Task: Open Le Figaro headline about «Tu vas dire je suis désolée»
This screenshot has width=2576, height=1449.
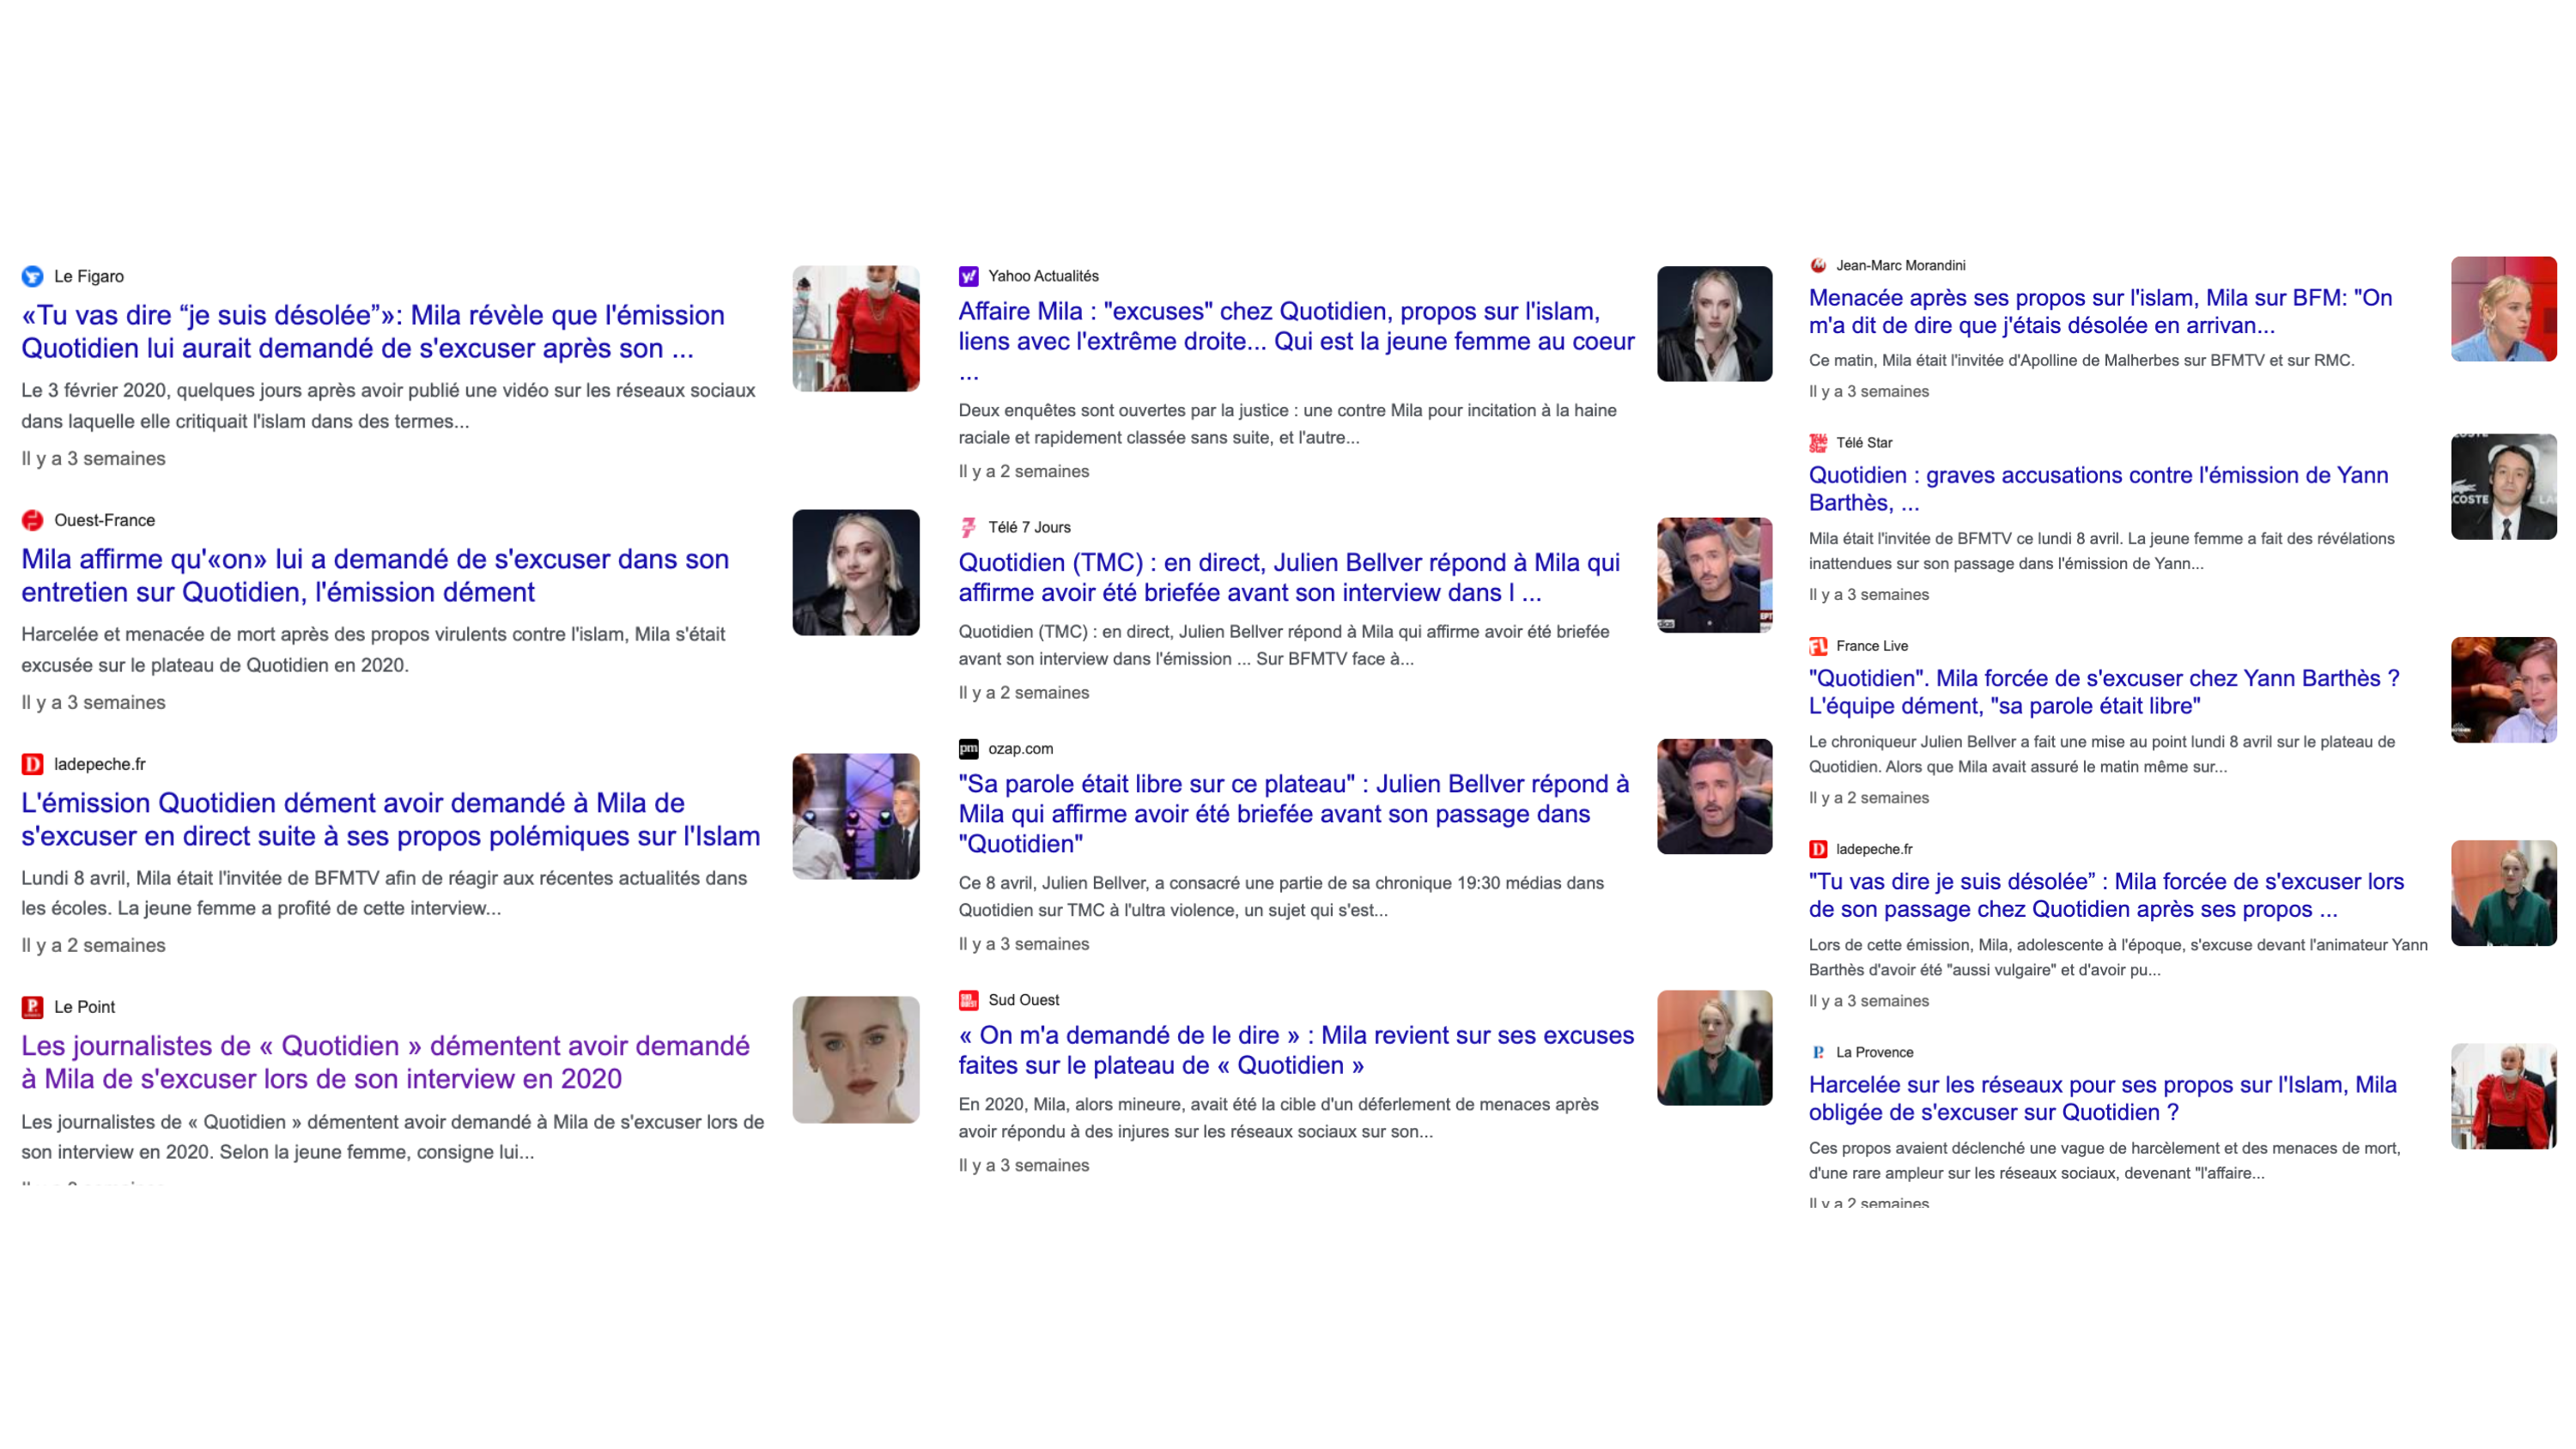Action: coord(372,331)
